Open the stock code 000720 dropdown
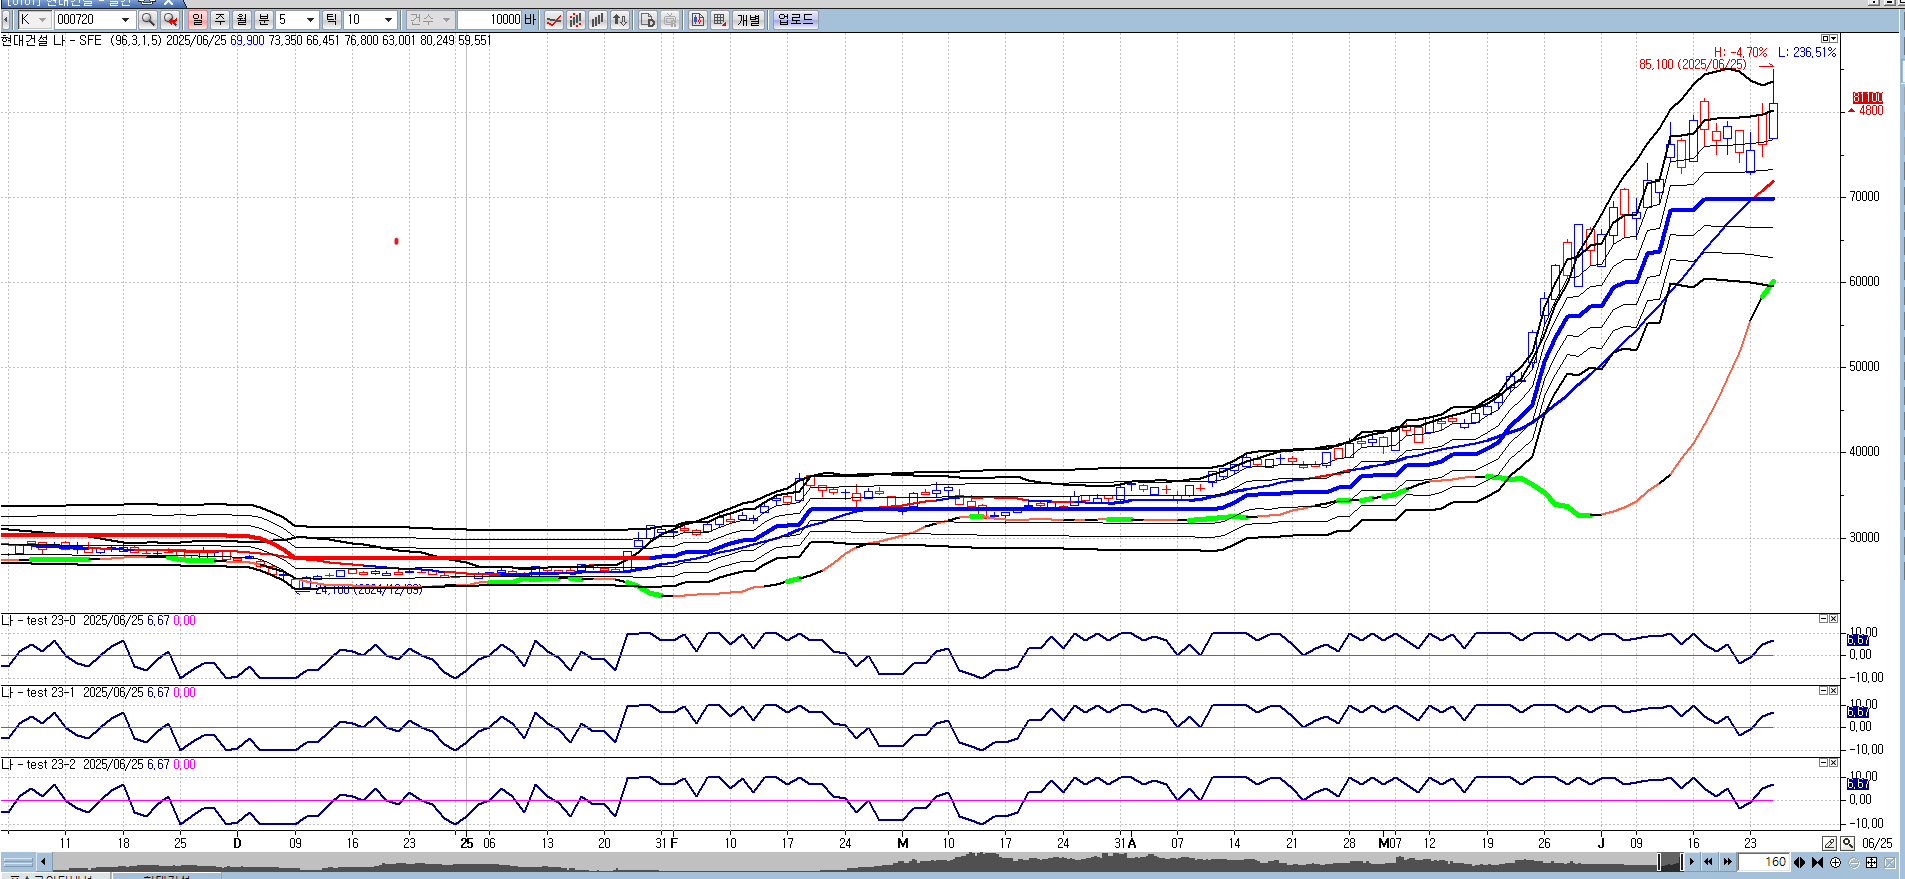1905x879 pixels. click(x=125, y=20)
